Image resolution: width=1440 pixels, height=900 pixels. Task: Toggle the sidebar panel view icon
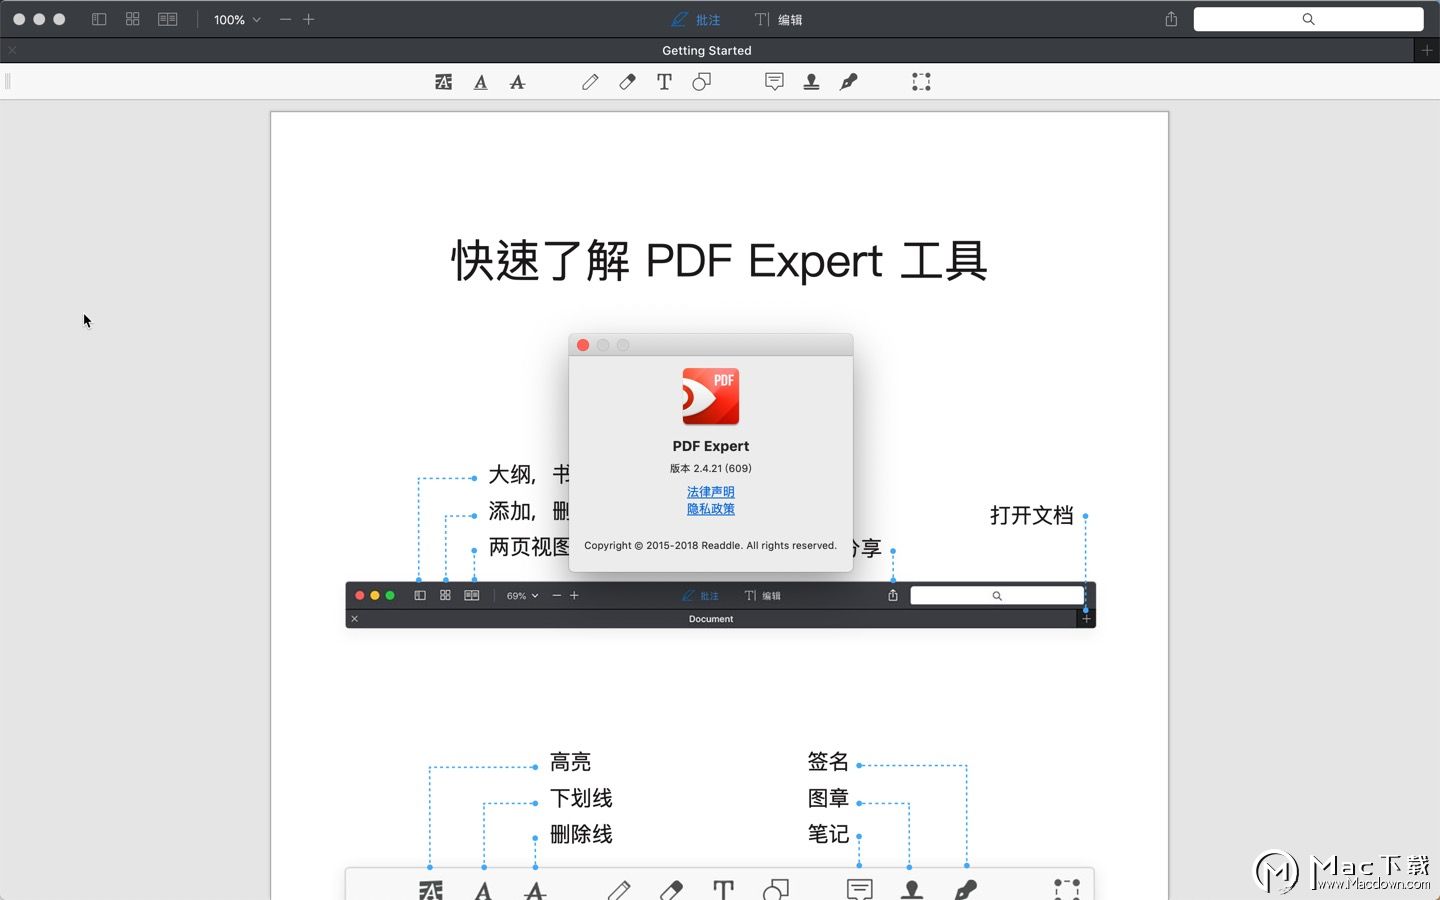coord(99,19)
